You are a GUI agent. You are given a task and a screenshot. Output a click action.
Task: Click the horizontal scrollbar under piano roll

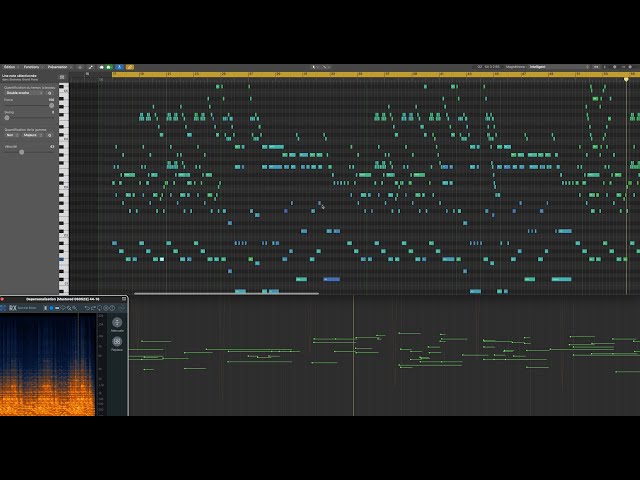click(226, 293)
